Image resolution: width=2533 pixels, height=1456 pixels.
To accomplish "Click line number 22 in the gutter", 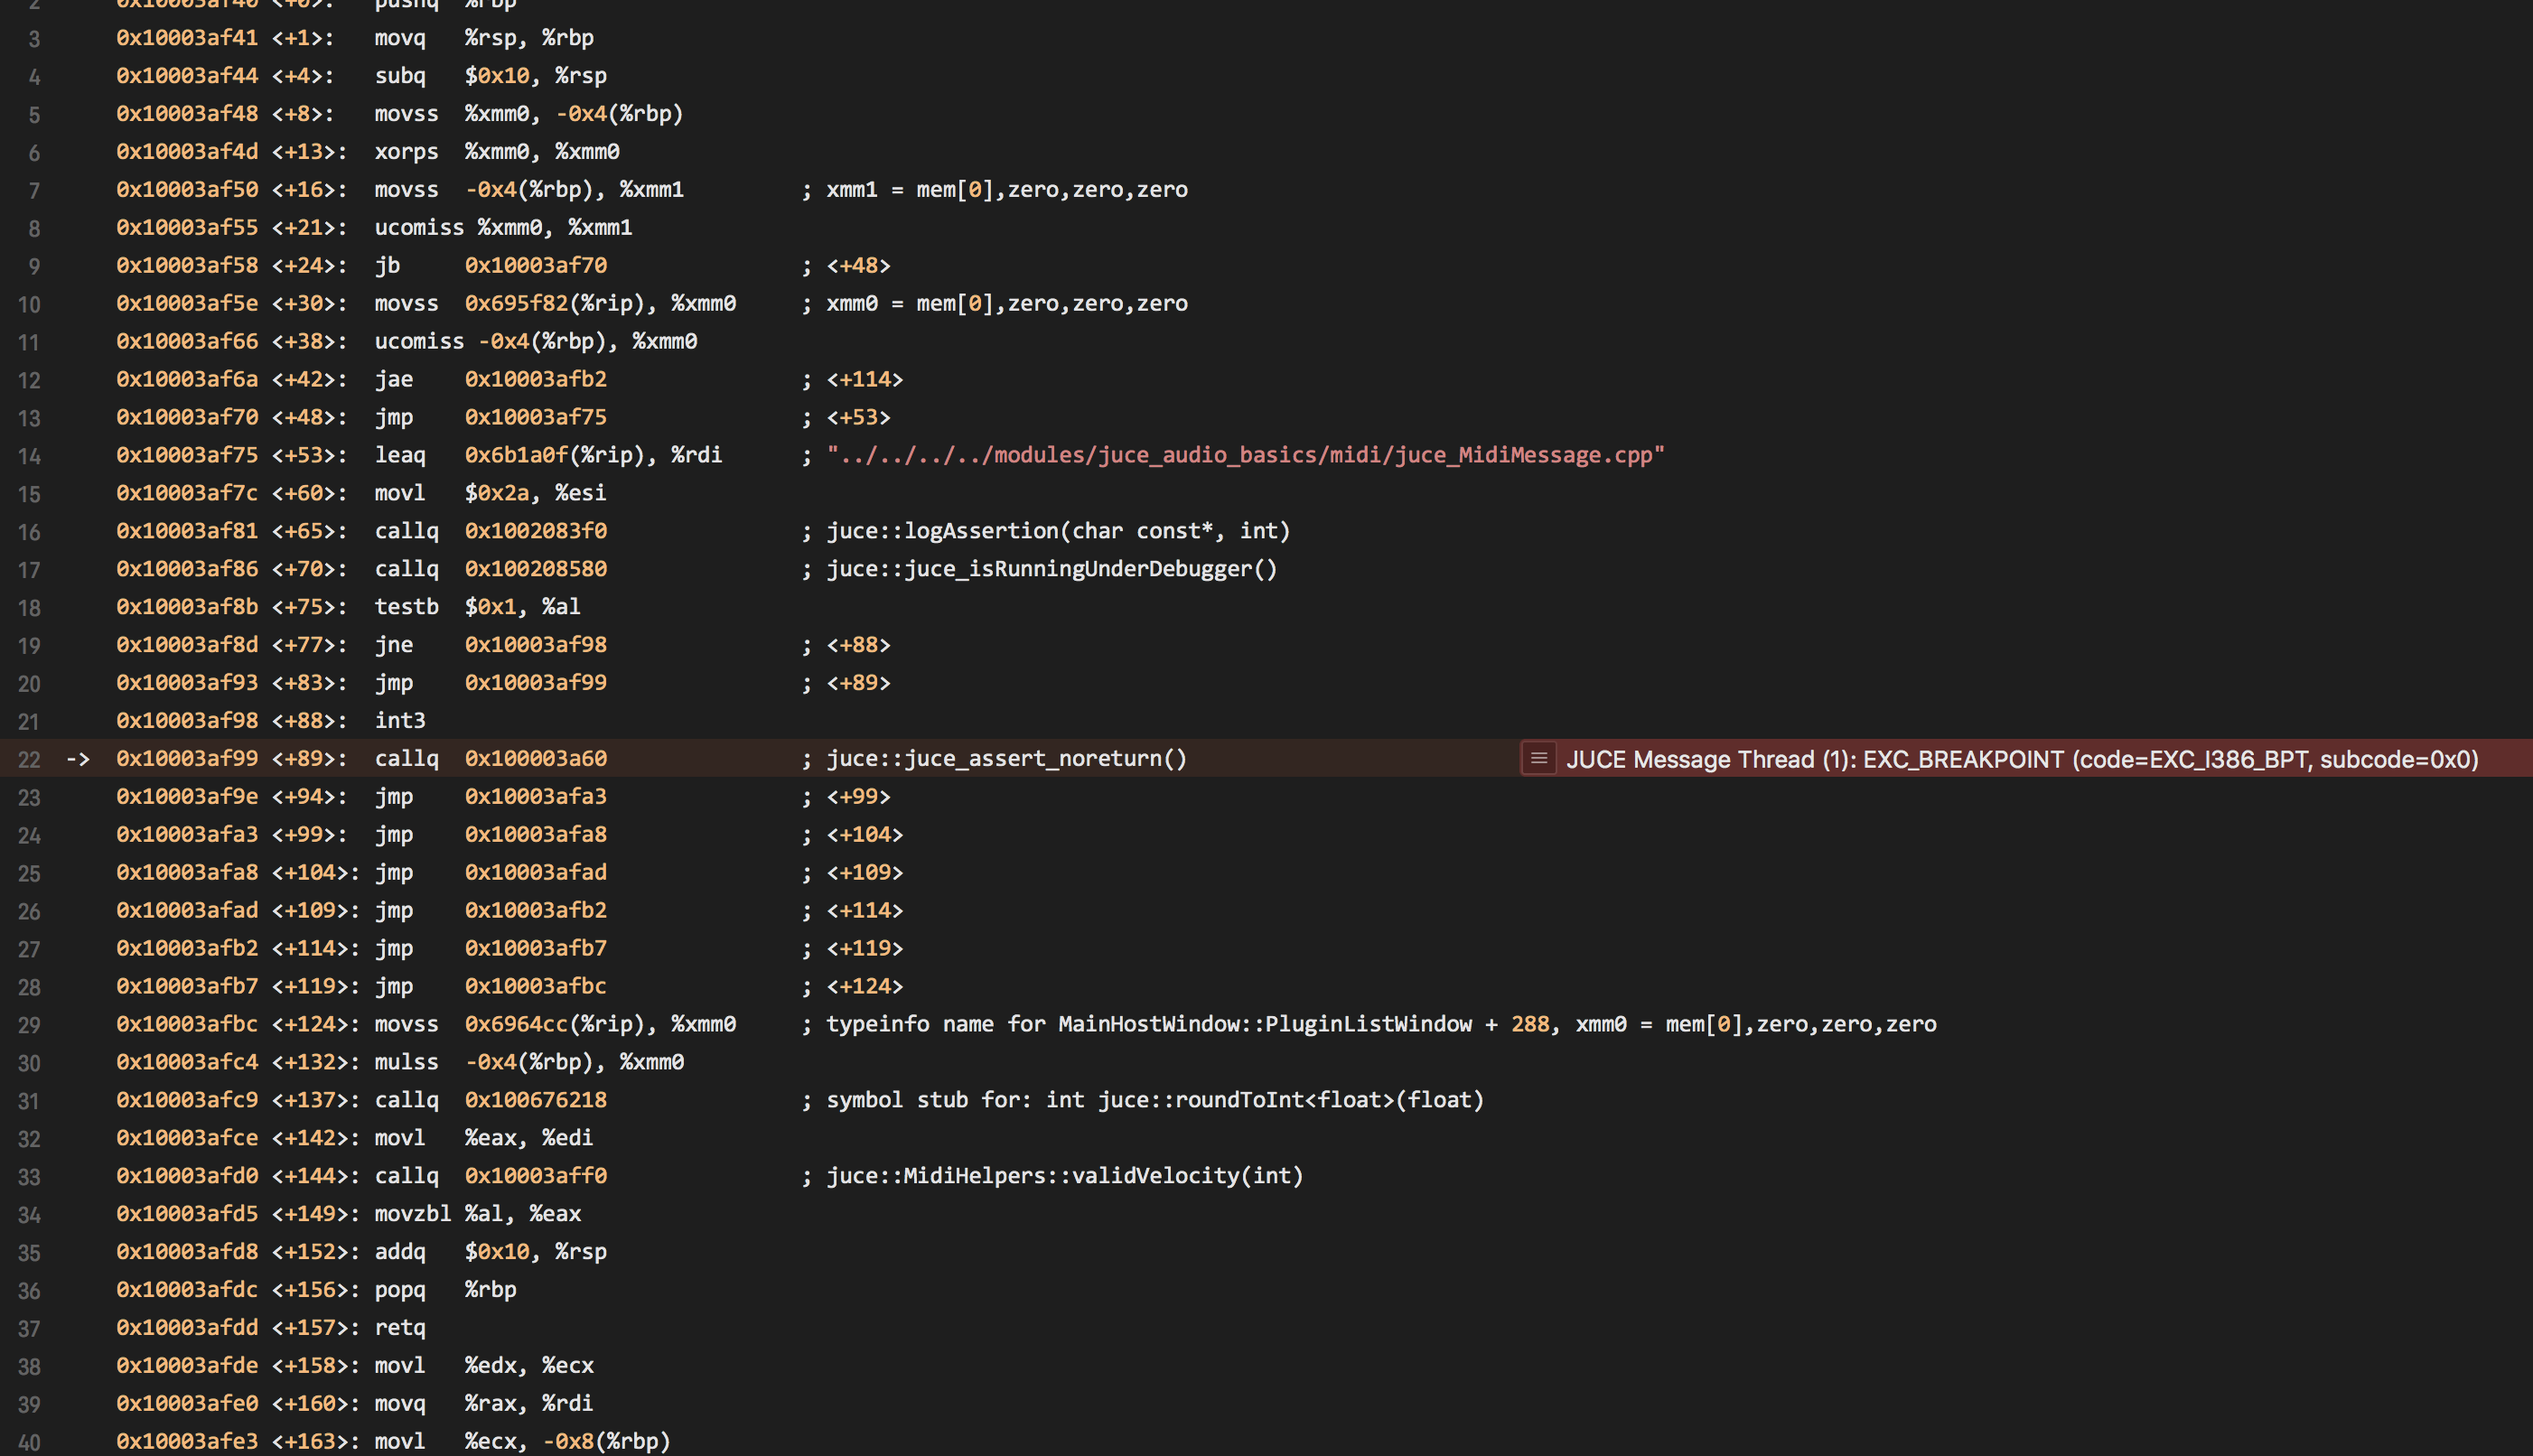I will (x=30, y=760).
